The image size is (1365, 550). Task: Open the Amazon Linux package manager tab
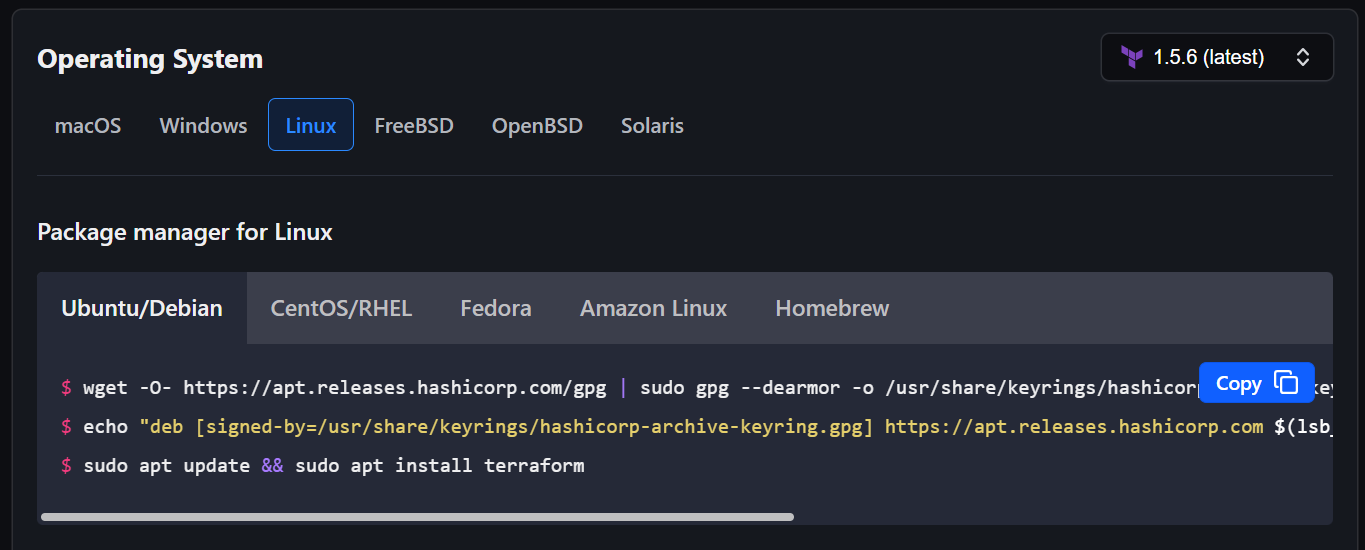pyautogui.click(x=653, y=308)
